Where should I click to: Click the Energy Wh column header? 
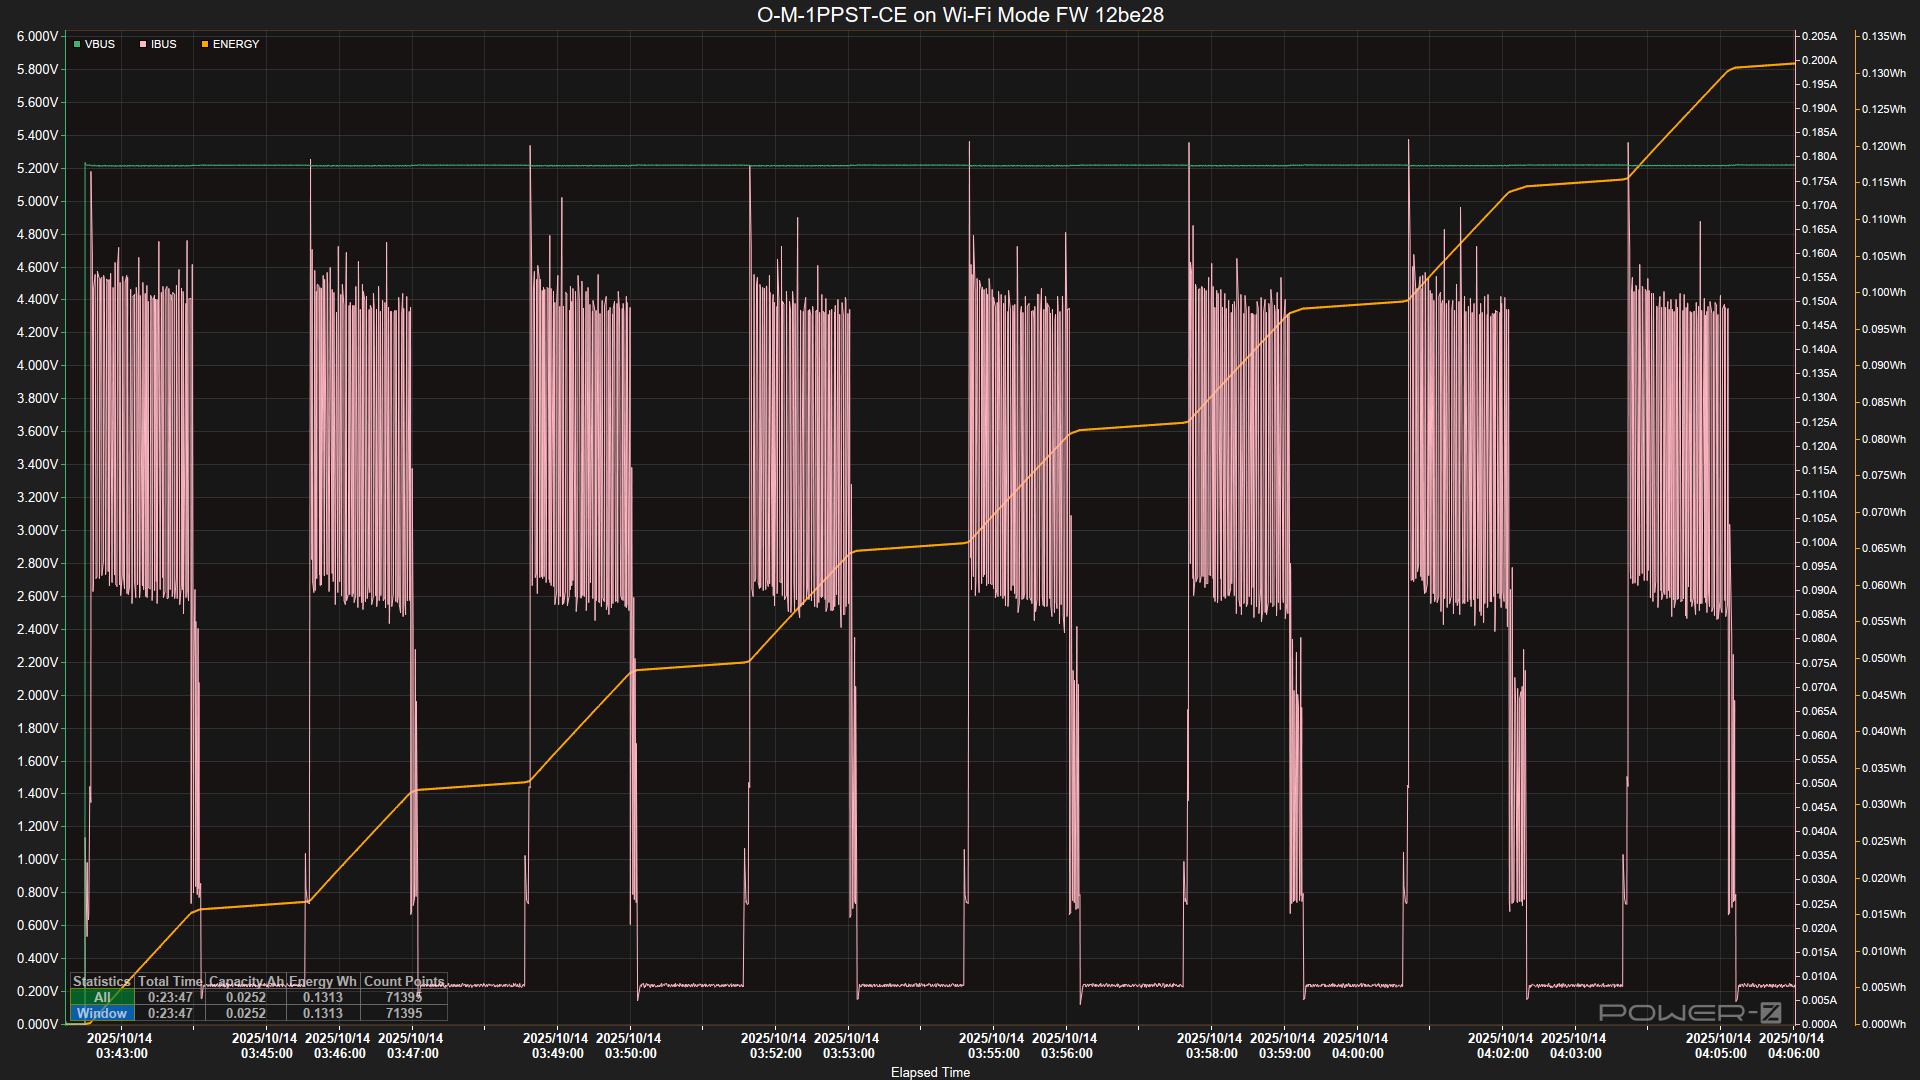(322, 981)
